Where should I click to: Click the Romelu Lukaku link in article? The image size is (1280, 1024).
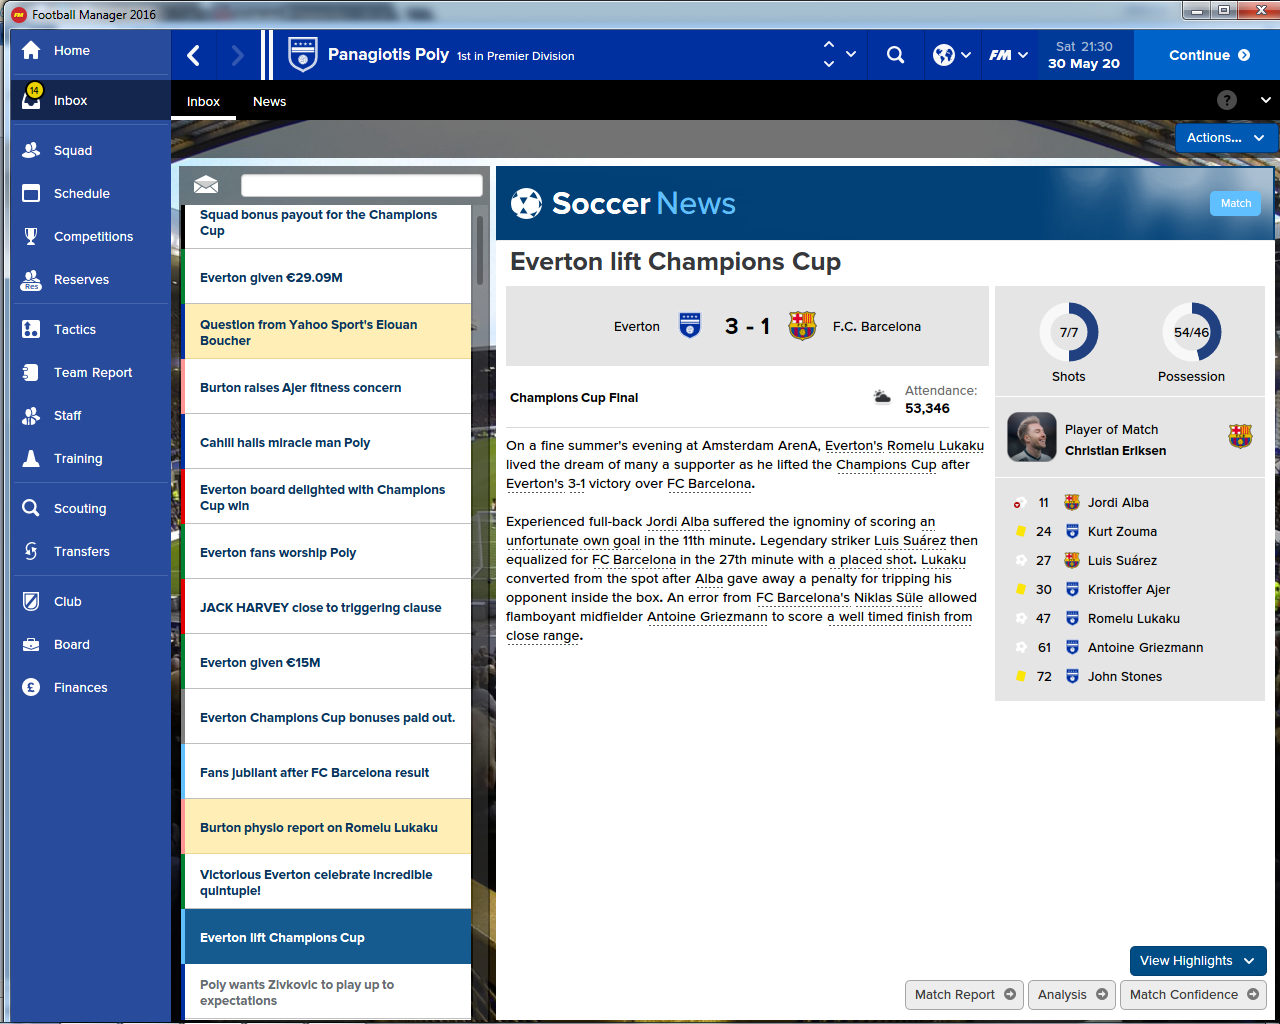click(x=935, y=446)
